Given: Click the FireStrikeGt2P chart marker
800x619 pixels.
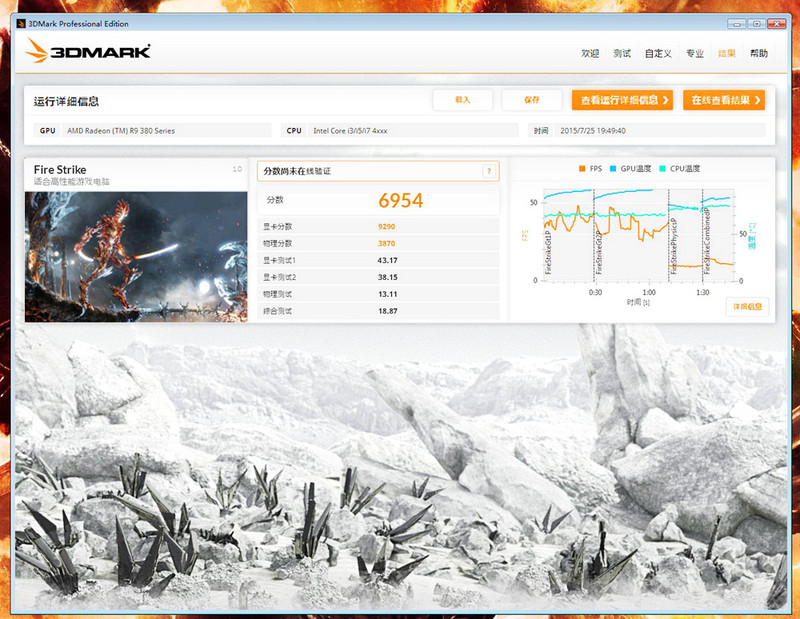Looking at the screenshot, I should pos(599,252).
